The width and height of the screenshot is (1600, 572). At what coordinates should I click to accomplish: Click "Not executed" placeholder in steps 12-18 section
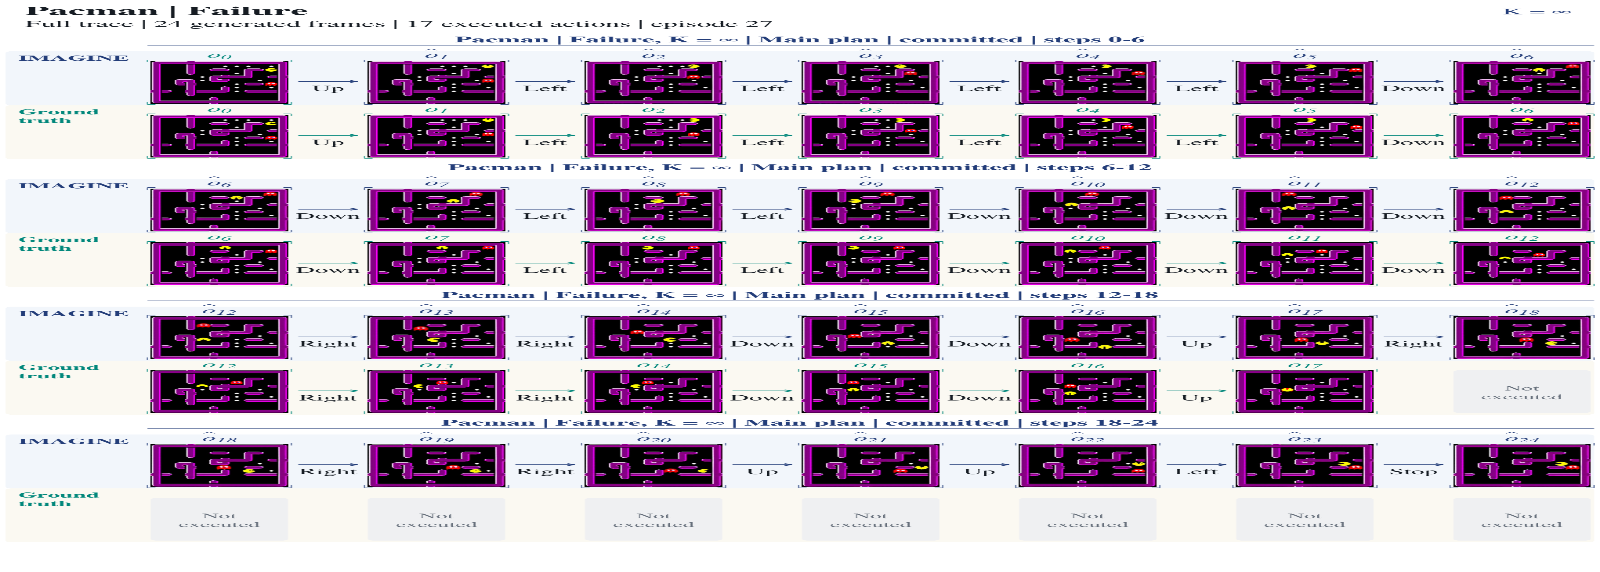(1522, 392)
